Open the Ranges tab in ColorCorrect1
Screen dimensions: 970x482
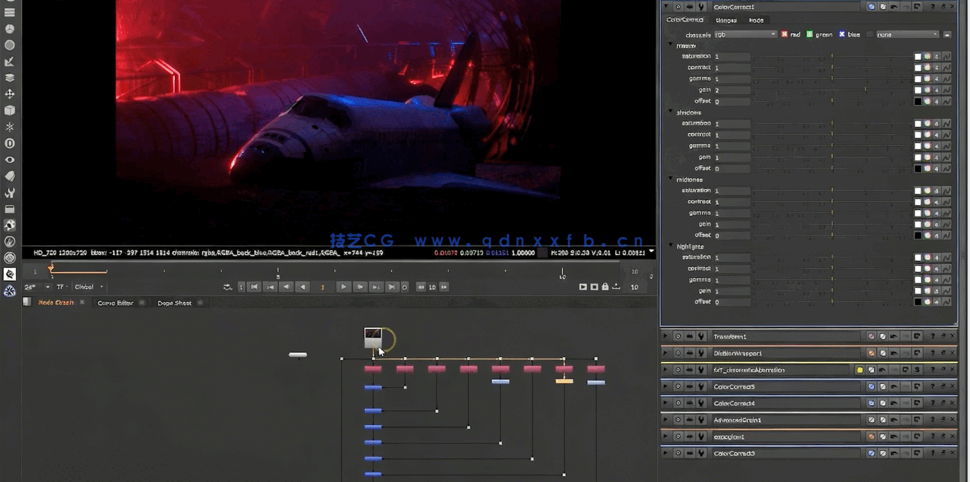point(726,20)
